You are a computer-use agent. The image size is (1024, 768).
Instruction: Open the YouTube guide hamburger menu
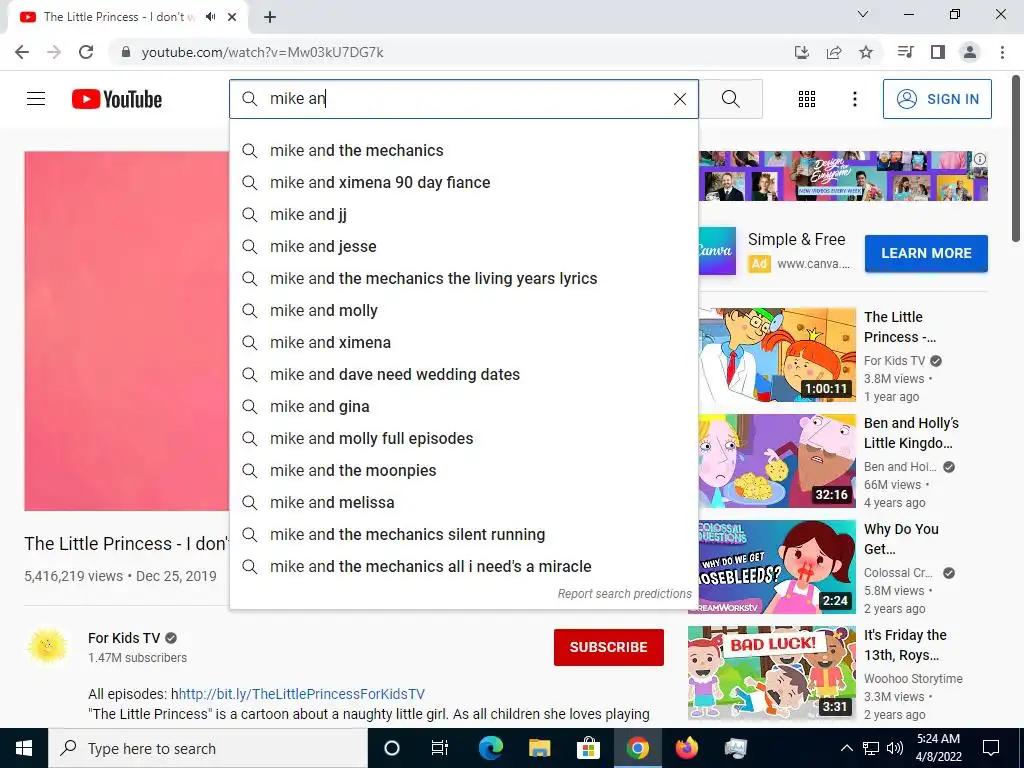click(36, 99)
